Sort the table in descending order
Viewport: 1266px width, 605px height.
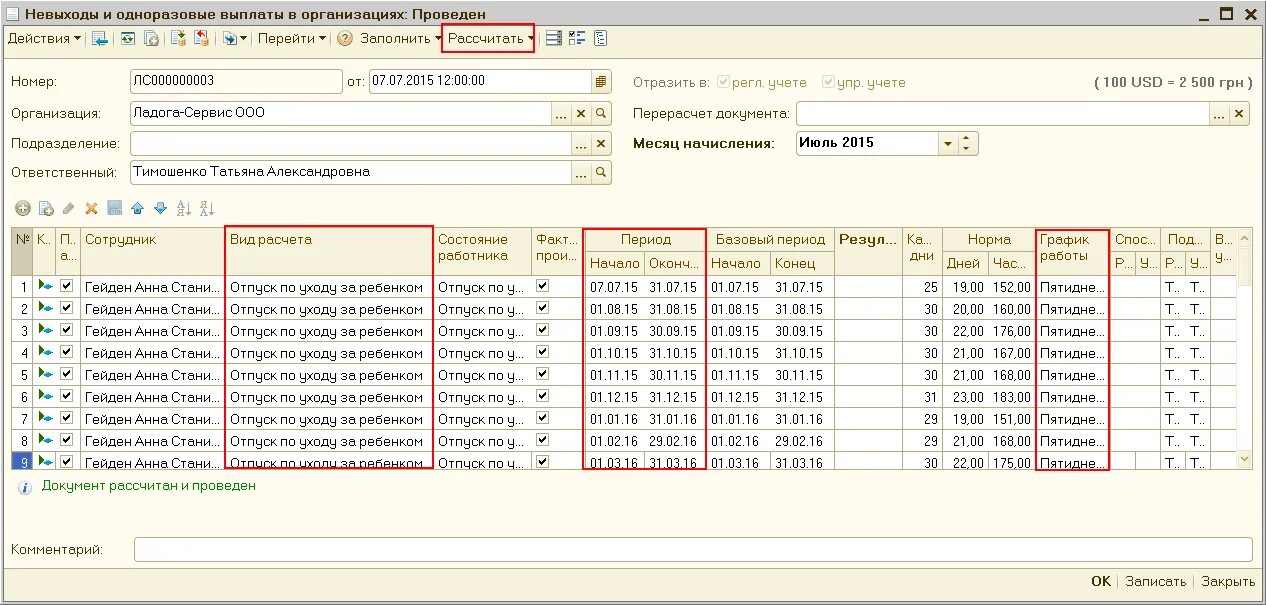click(207, 208)
